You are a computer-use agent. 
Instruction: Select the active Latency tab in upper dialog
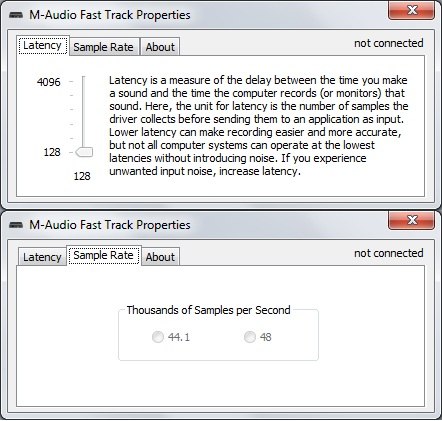[43, 45]
